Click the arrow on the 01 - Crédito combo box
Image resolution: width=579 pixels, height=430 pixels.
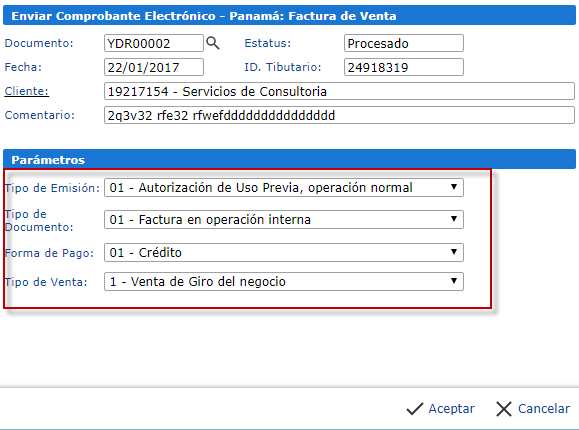[454, 252]
